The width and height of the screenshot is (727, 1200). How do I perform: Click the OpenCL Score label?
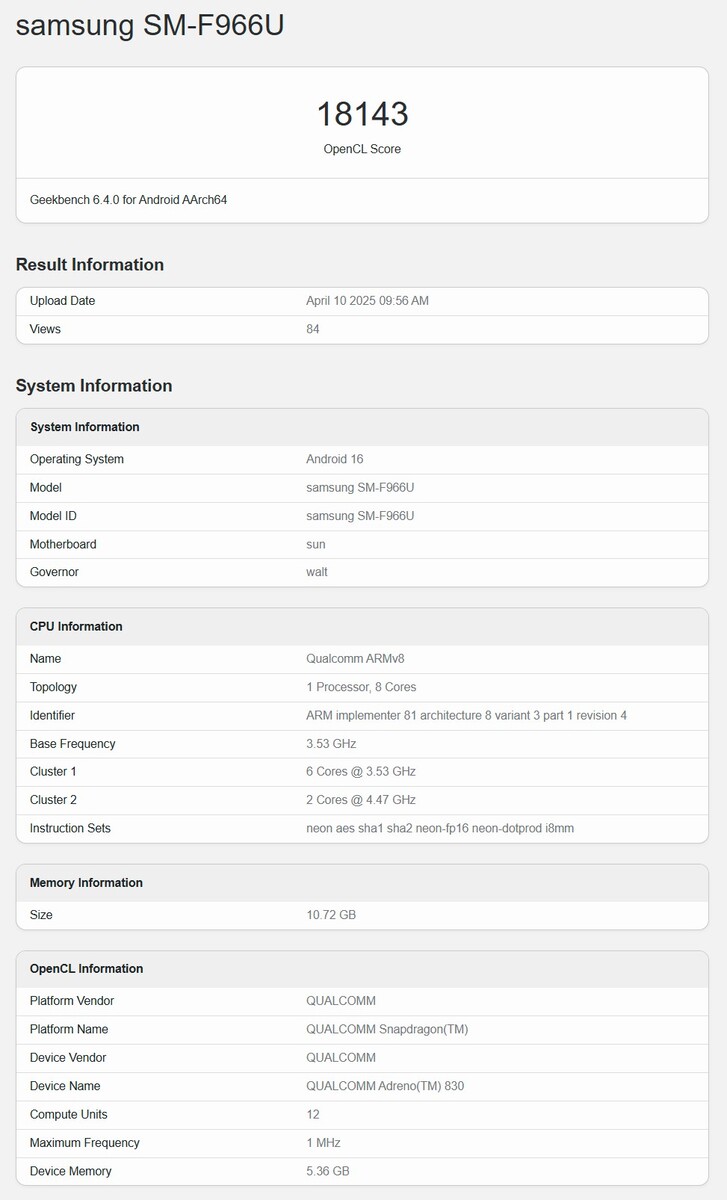tap(362, 149)
